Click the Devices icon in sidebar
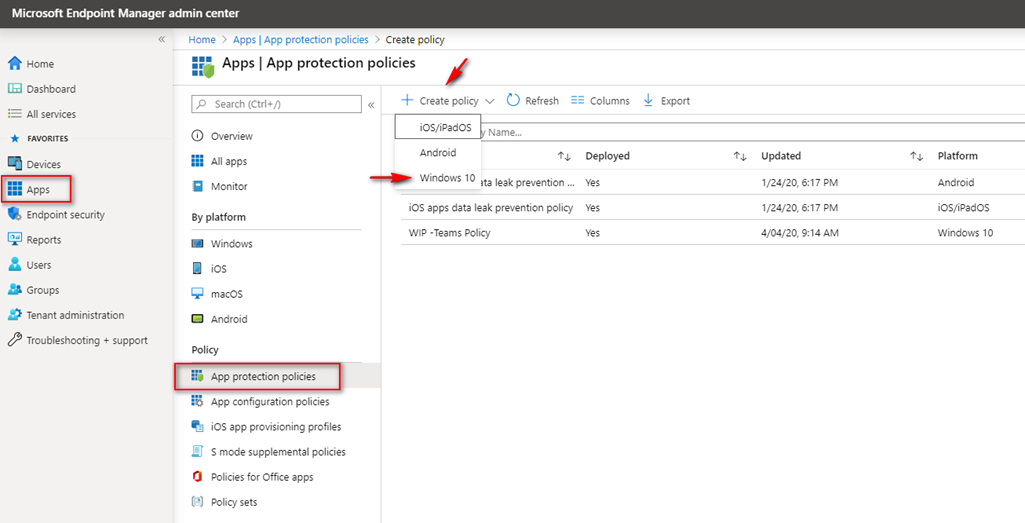The width and height of the screenshot is (1025, 523). (14, 163)
